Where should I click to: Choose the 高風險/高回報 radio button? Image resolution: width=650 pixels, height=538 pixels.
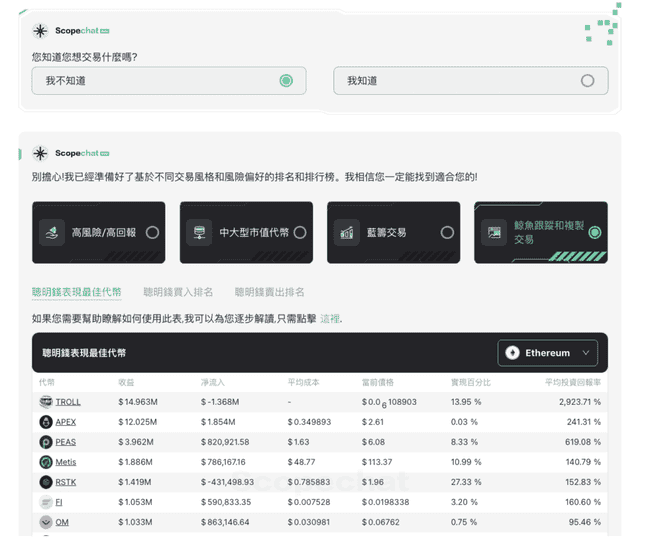click(x=152, y=233)
